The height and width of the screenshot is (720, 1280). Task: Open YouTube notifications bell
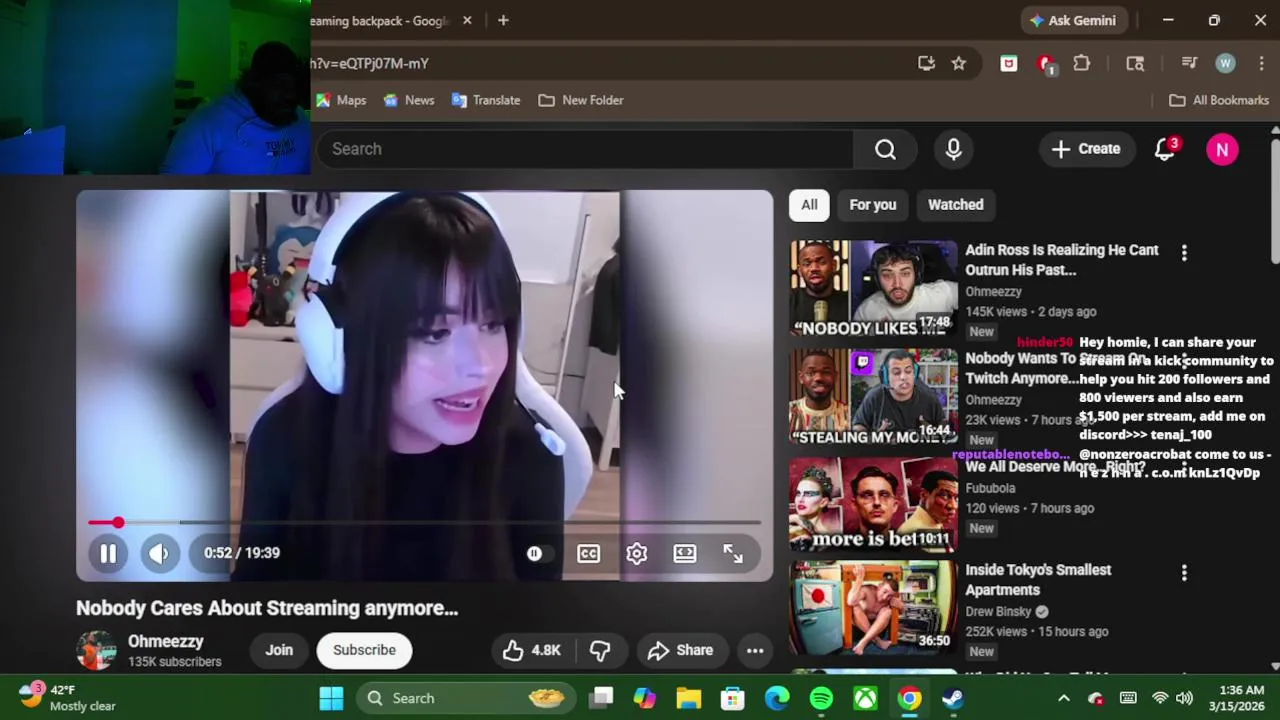(x=1165, y=149)
